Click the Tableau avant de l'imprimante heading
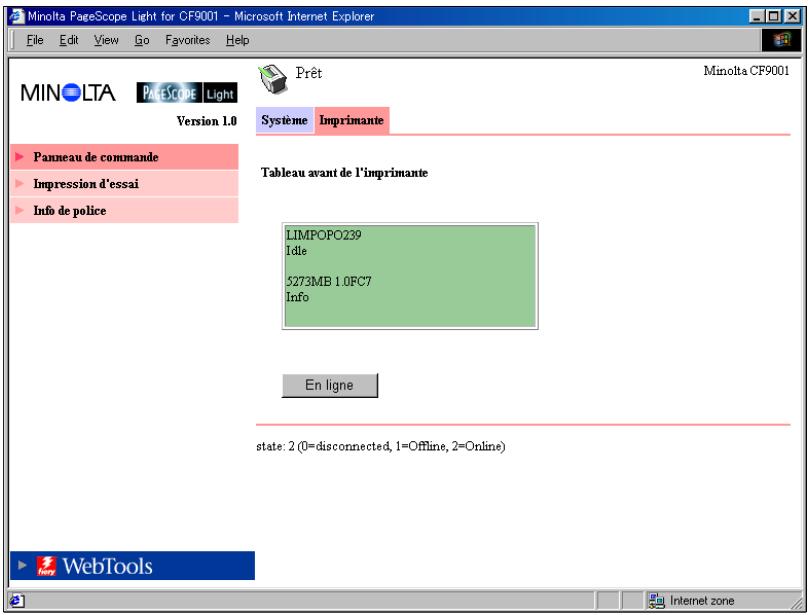The image size is (809, 615). click(x=344, y=173)
